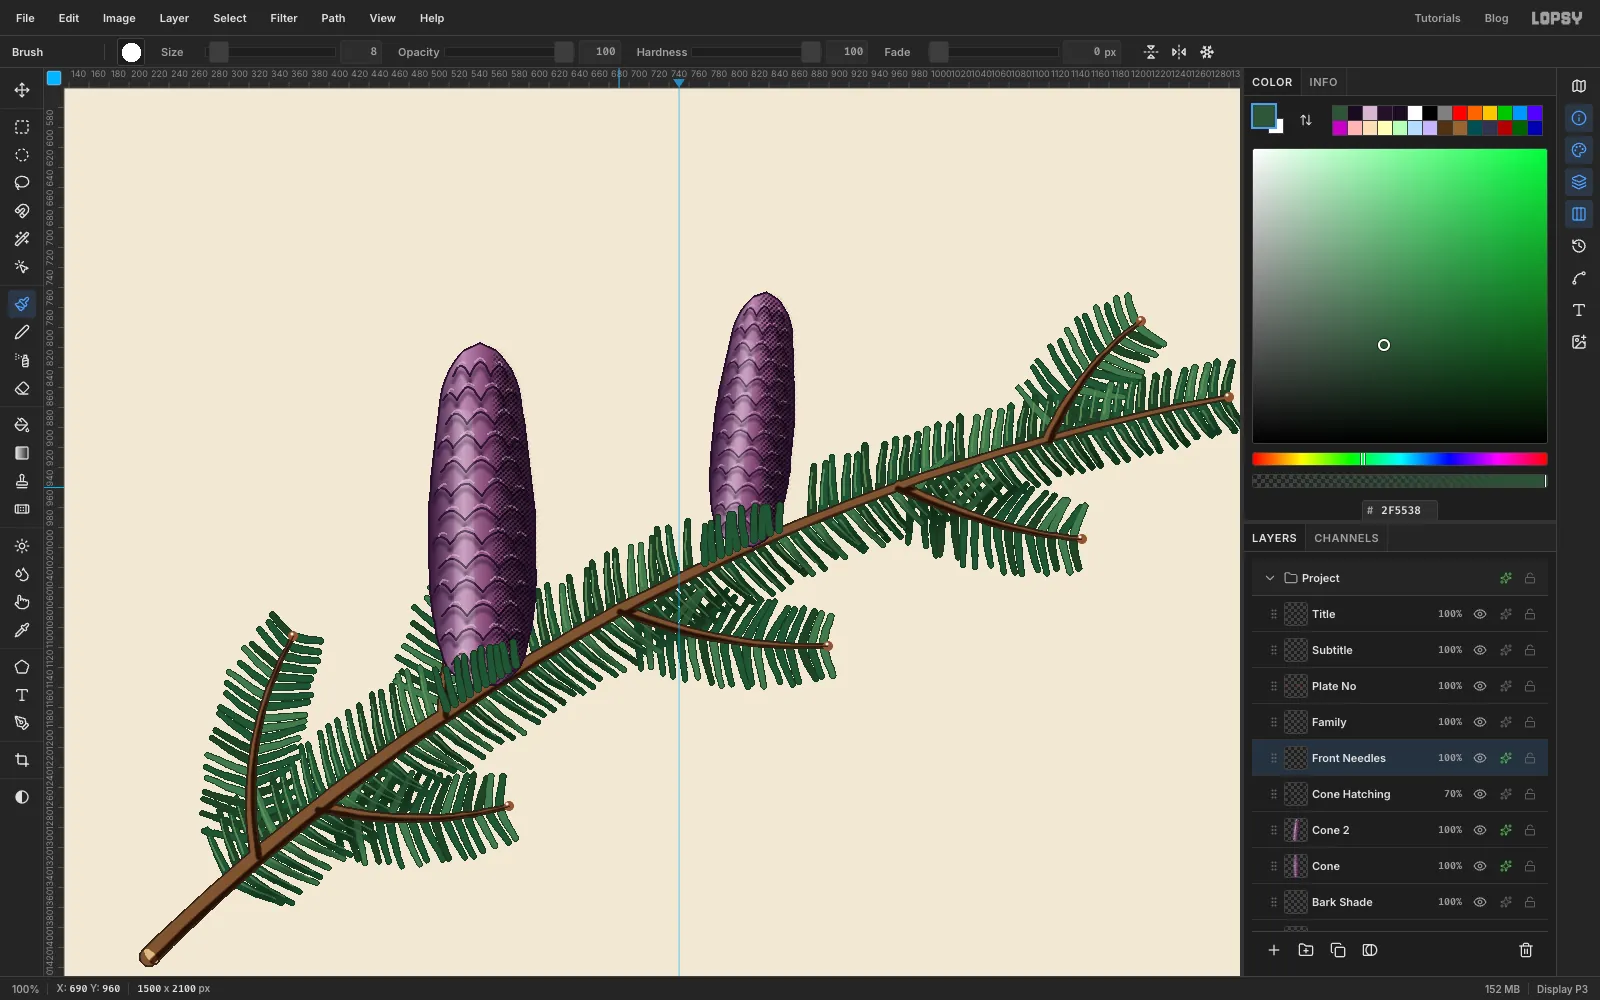Viewport: 1600px width, 1000px height.
Task: Switch to the Channels tab
Action: pos(1346,538)
